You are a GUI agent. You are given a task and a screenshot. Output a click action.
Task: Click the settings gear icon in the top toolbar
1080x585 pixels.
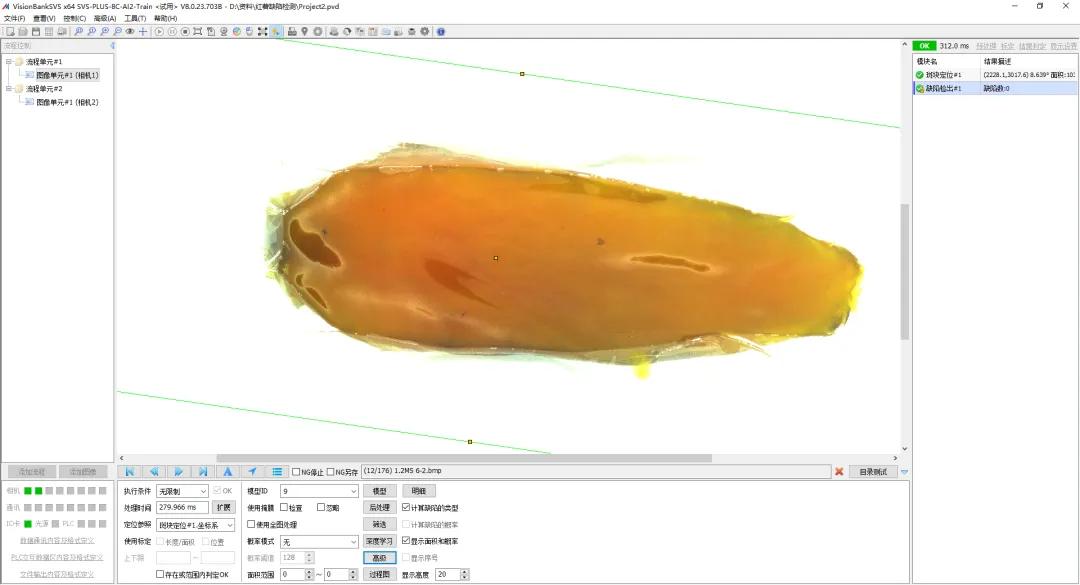(x=425, y=32)
